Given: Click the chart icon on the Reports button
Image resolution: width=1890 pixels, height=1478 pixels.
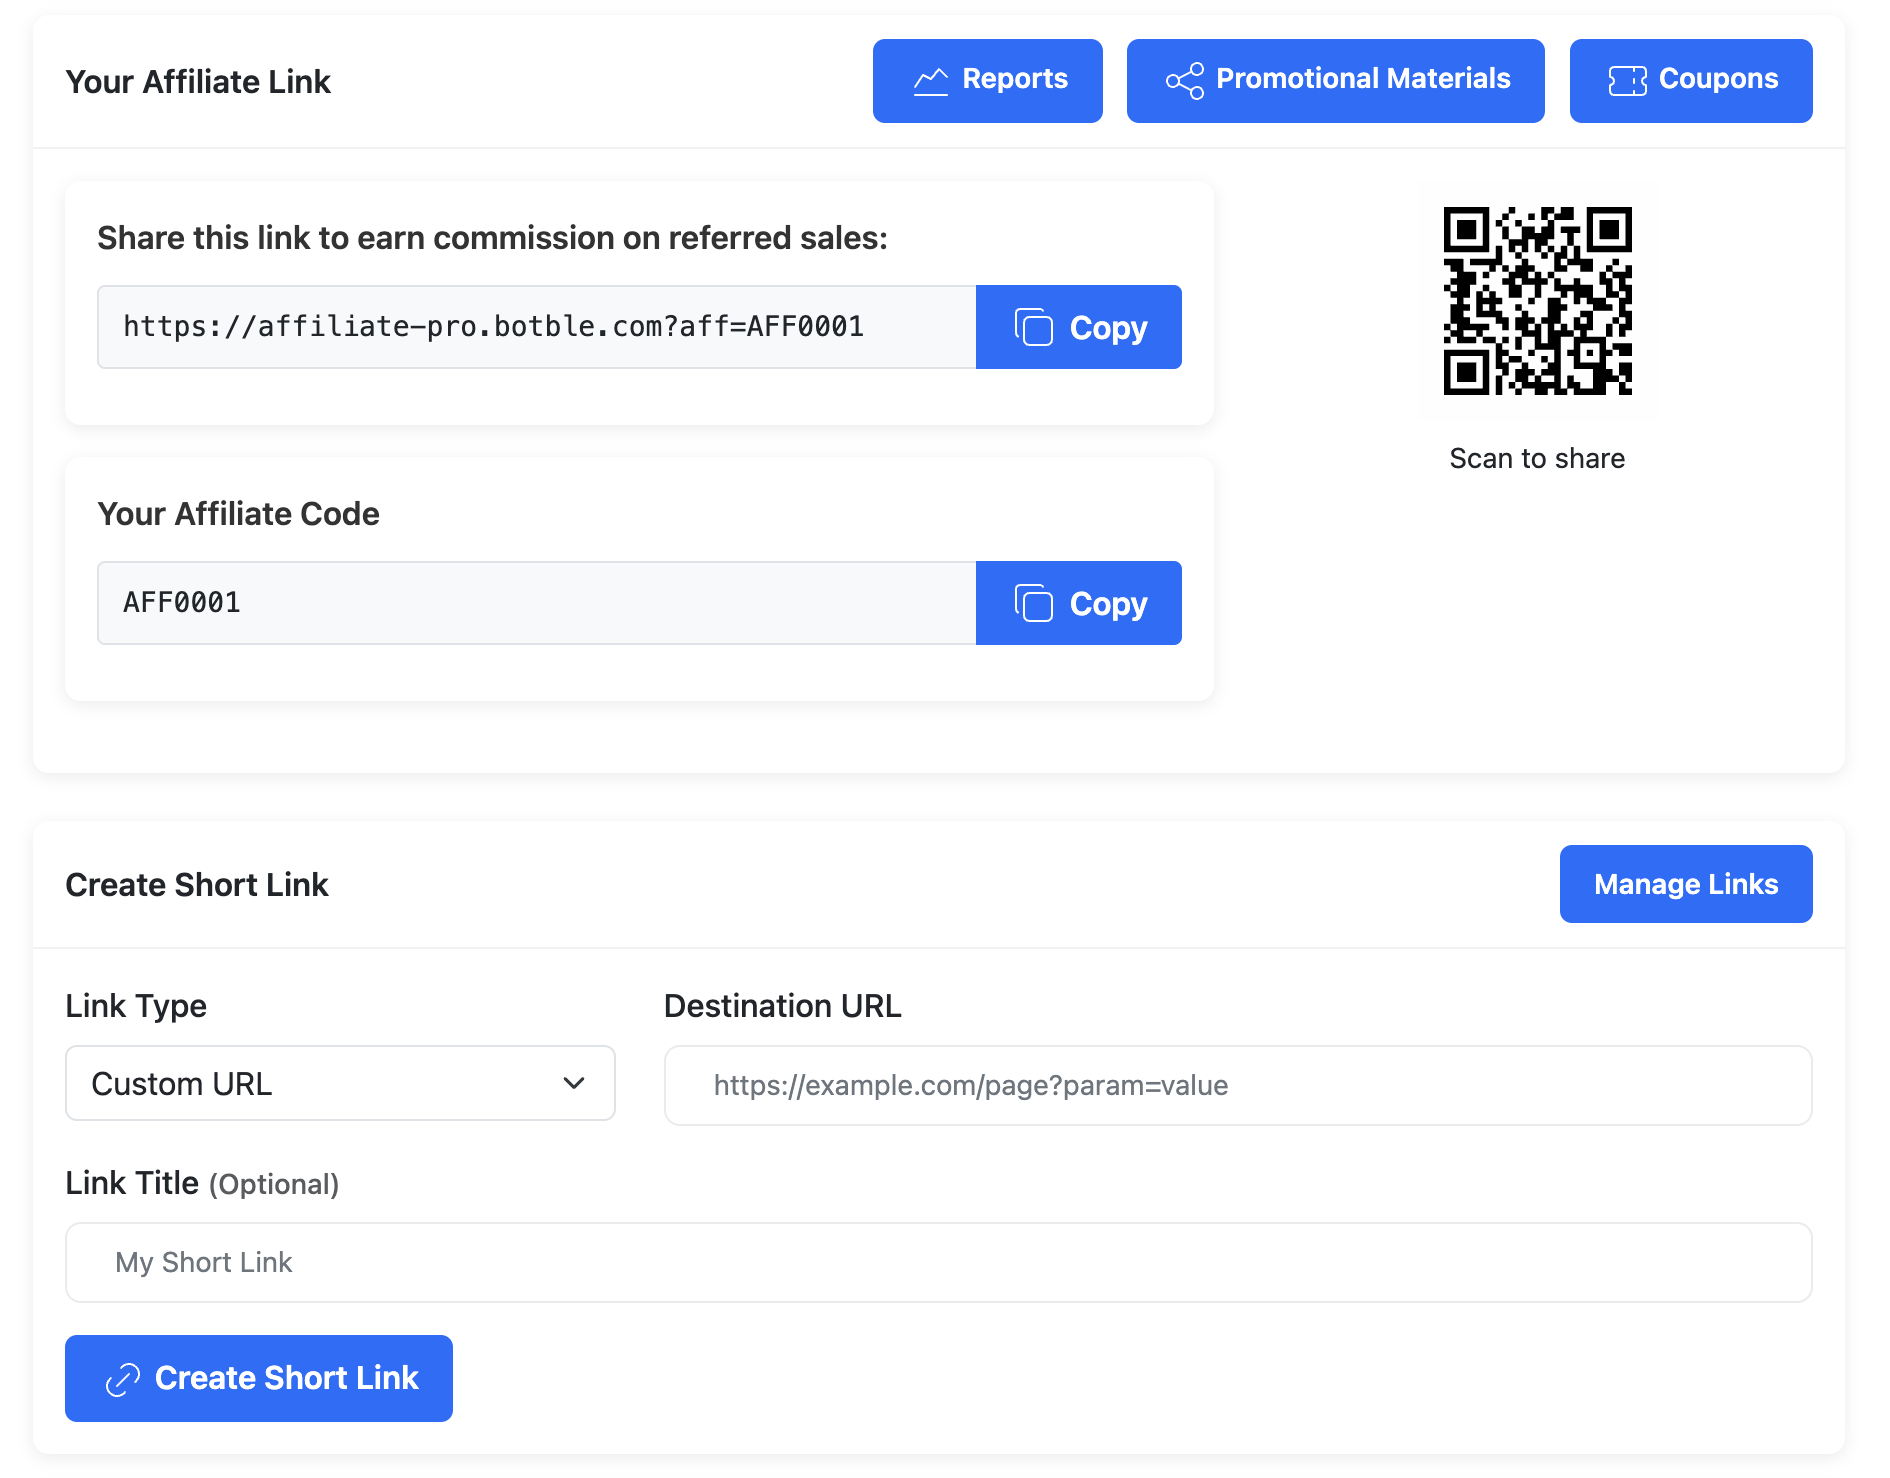Looking at the screenshot, I should coord(930,81).
